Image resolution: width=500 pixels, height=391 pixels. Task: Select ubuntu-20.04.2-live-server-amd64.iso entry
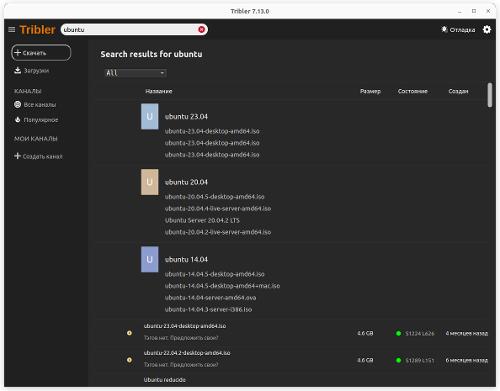tap(218, 232)
